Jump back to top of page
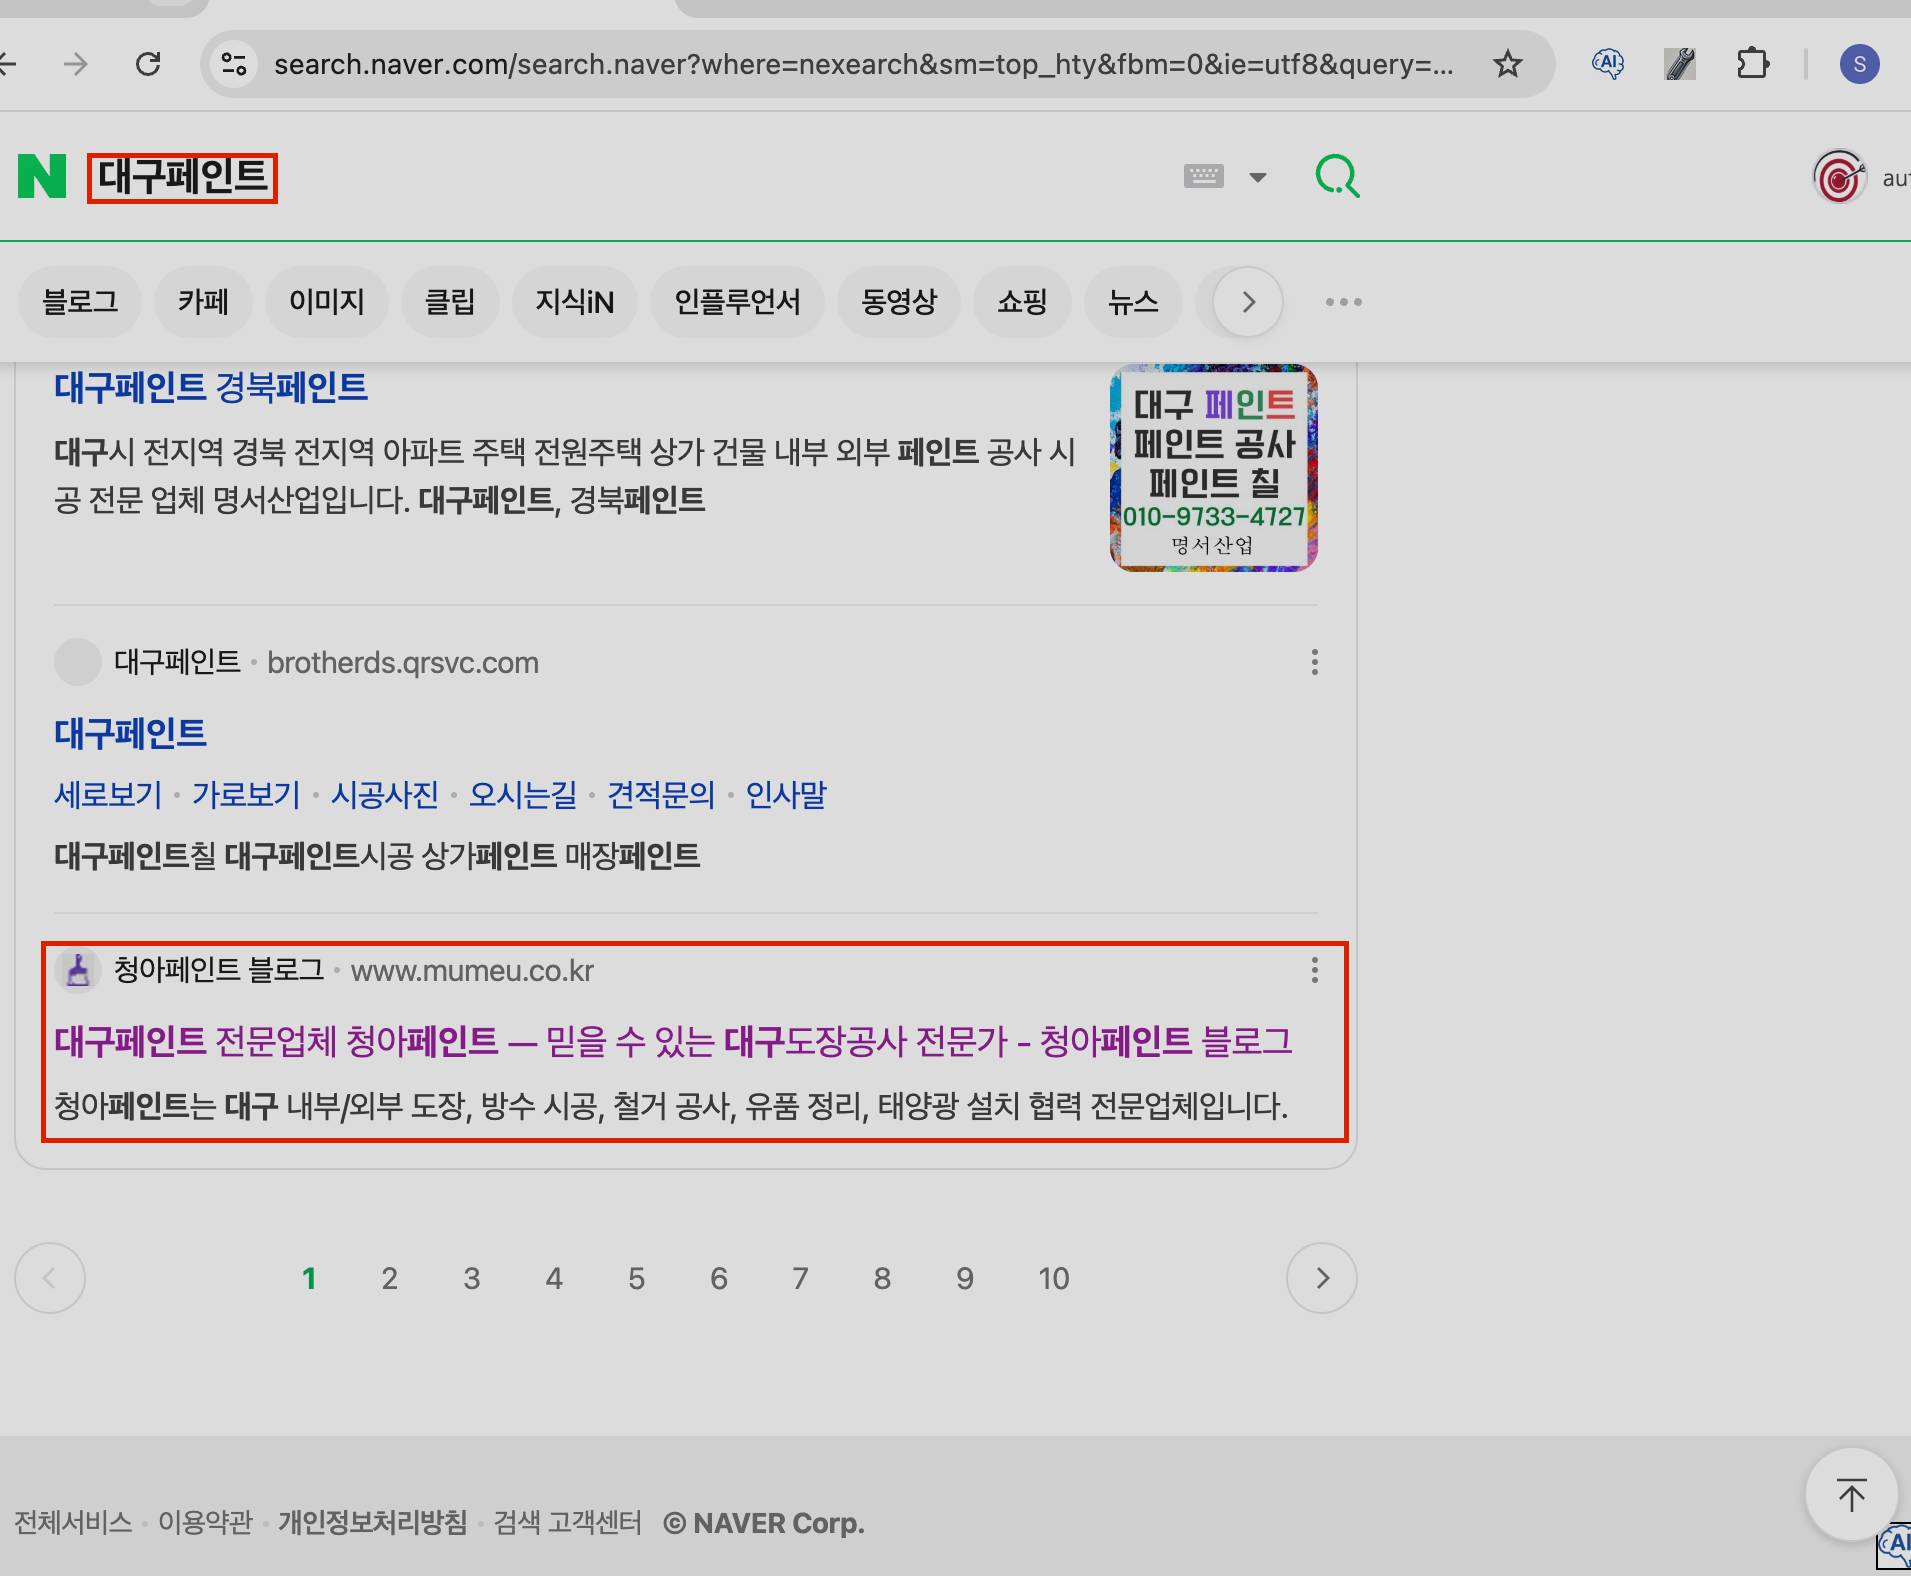Image resolution: width=1911 pixels, height=1576 pixels. (1851, 1495)
